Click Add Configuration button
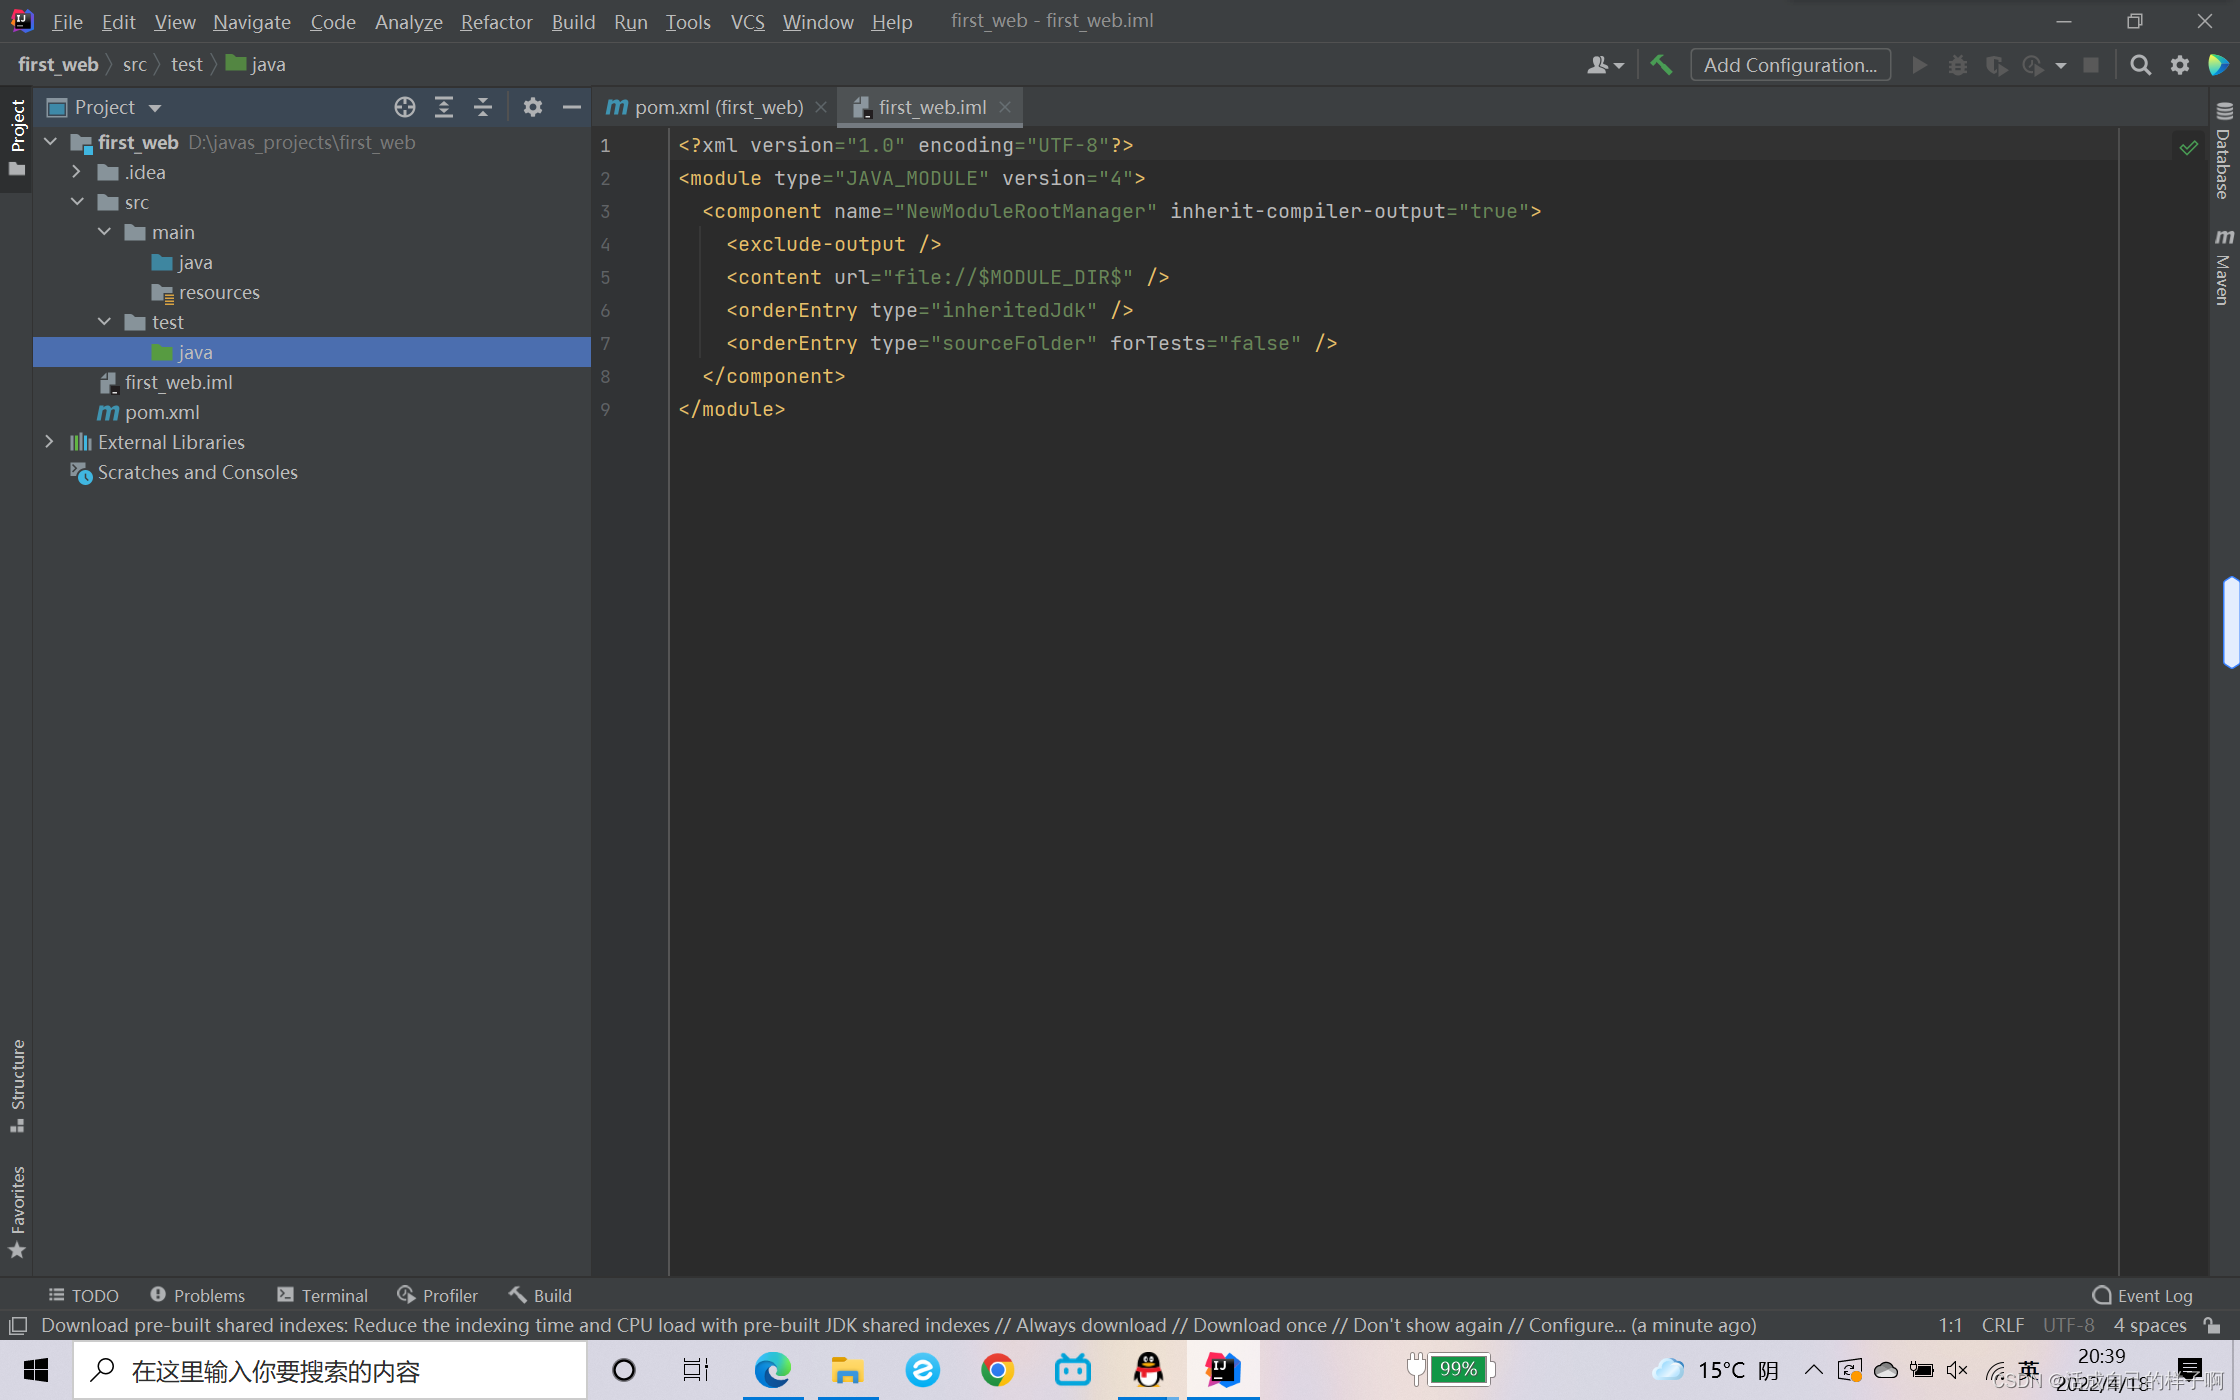The height and width of the screenshot is (1400, 2240). pyautogui.click(x=1790, y=65)
